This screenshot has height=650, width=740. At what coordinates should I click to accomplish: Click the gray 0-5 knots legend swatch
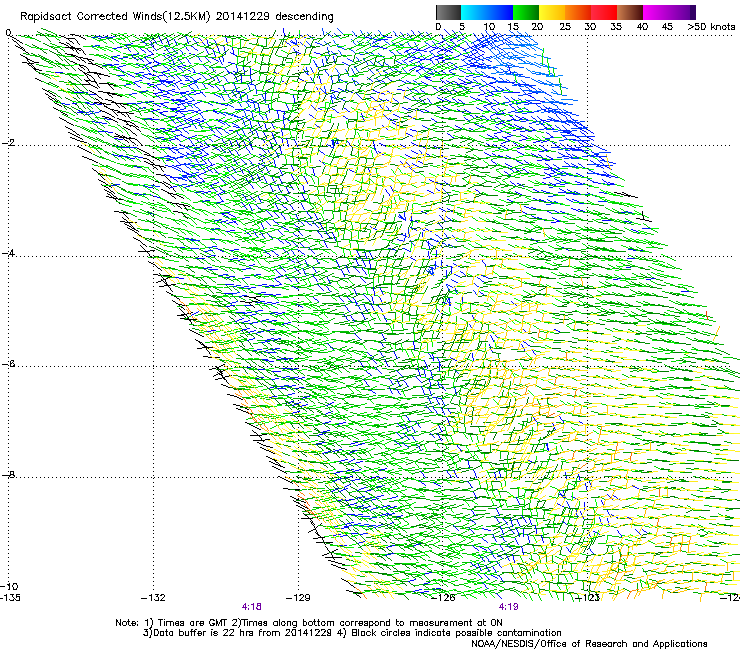coord(448,12)
